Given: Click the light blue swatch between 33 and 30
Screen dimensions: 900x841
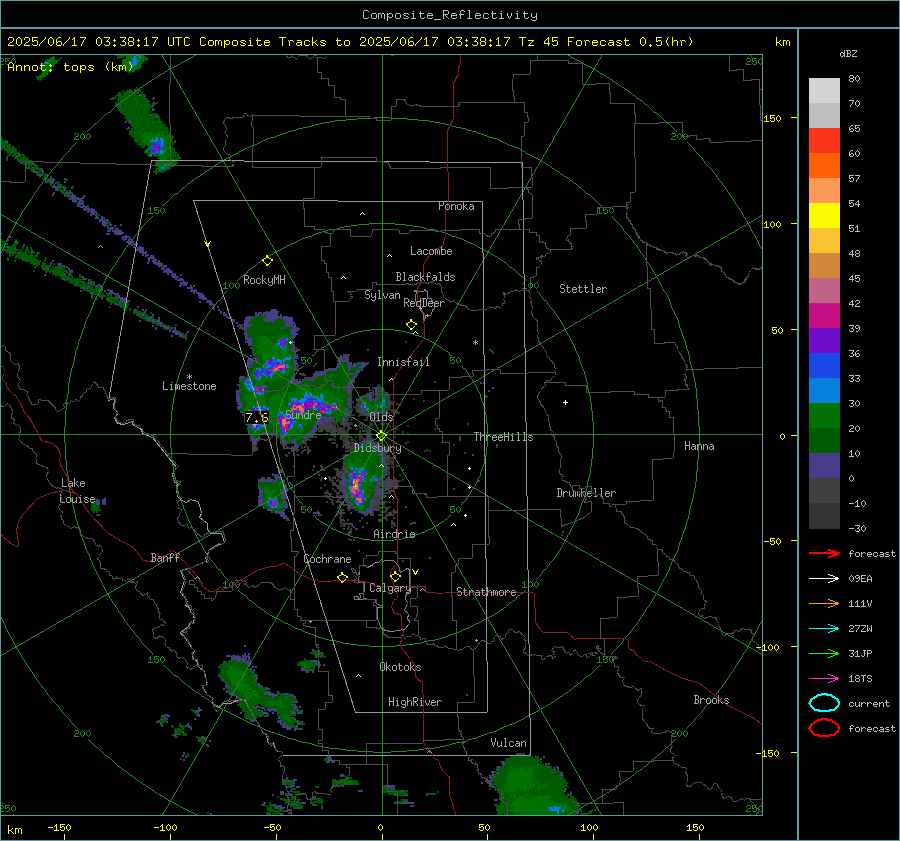Looking at the screenshot, I should pyautogui.click(x=824, y=390).
